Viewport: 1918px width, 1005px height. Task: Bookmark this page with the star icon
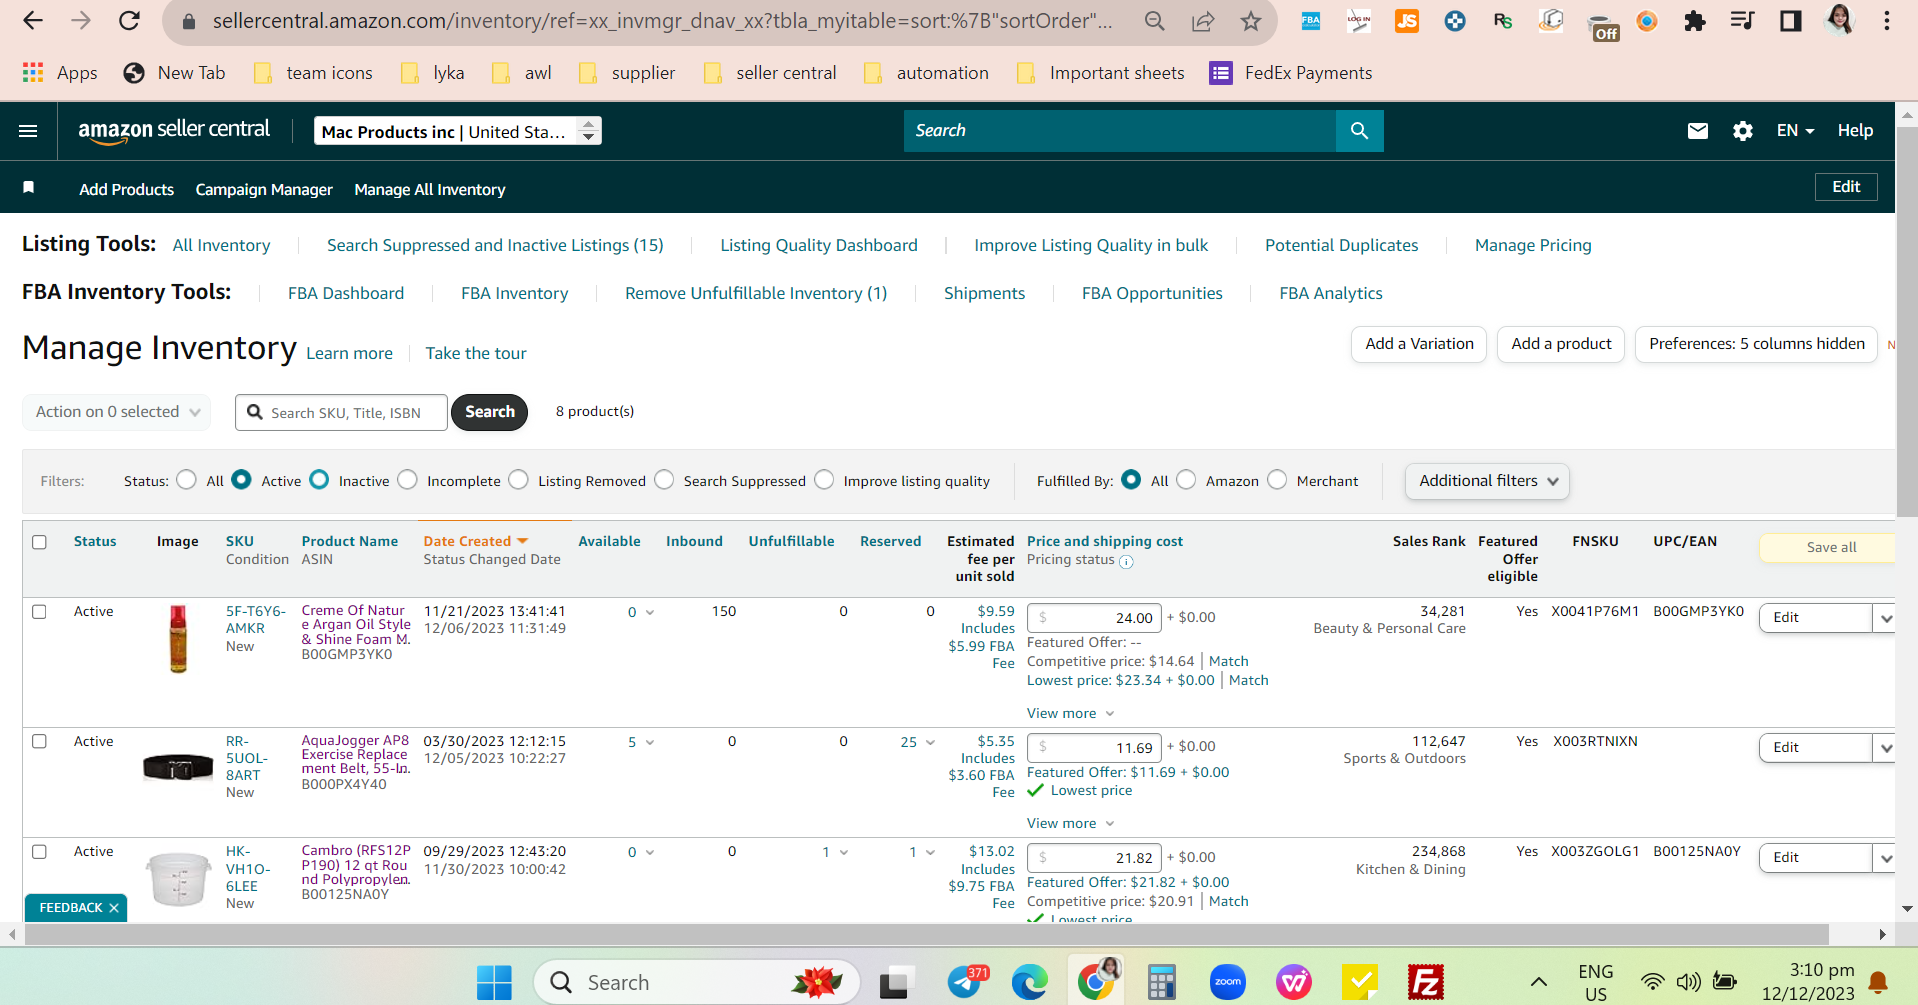click(1251, 21)
